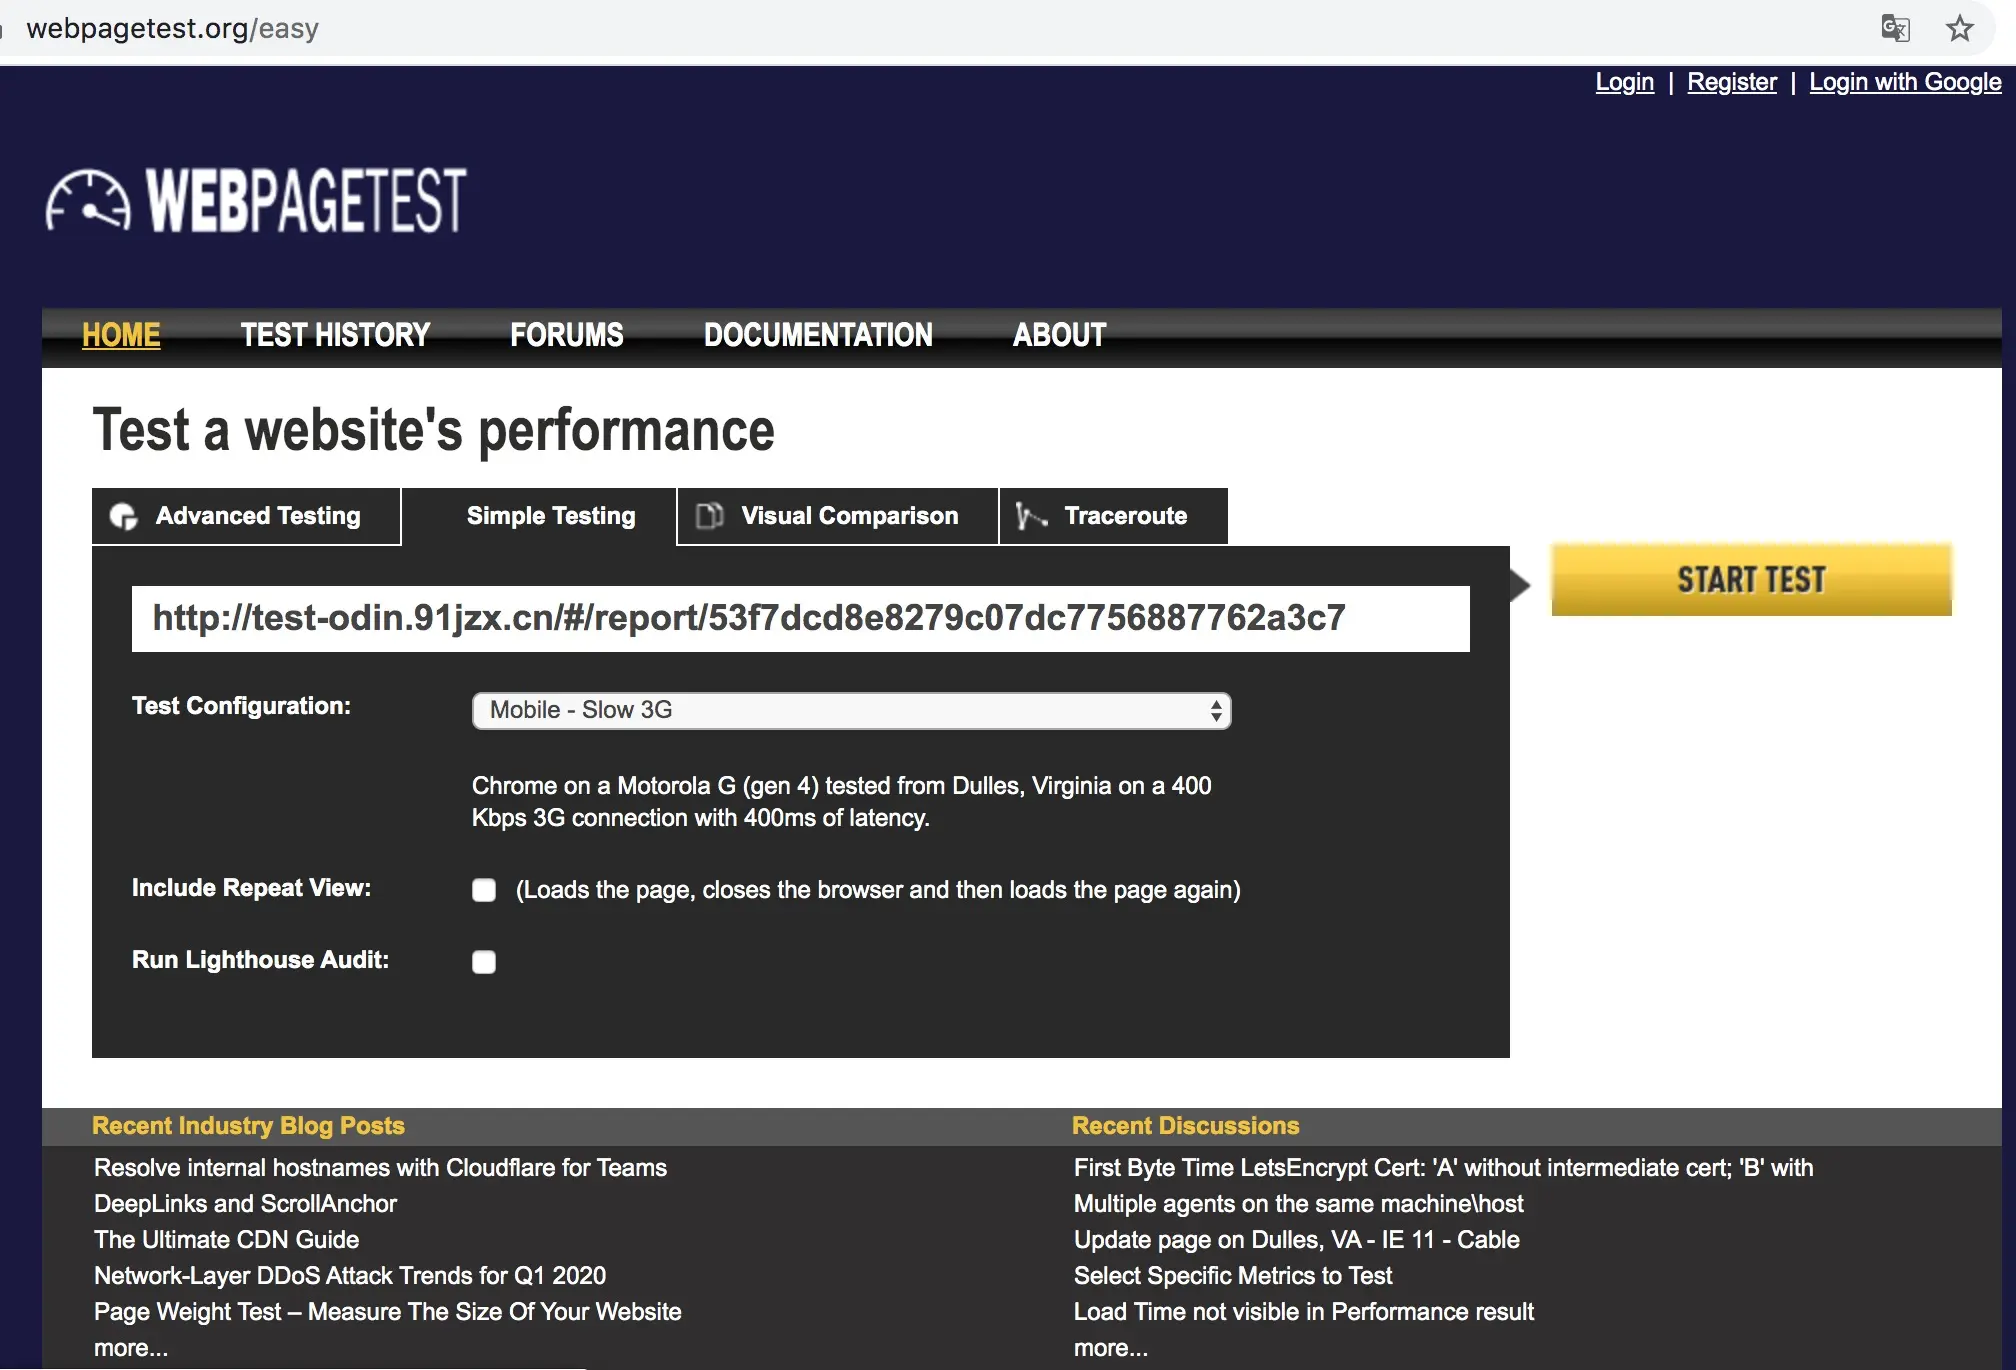Viewport: 2016px width, 1370px height.
Task: Switch to the Simple Testing tab
Action: pos(550,516)
